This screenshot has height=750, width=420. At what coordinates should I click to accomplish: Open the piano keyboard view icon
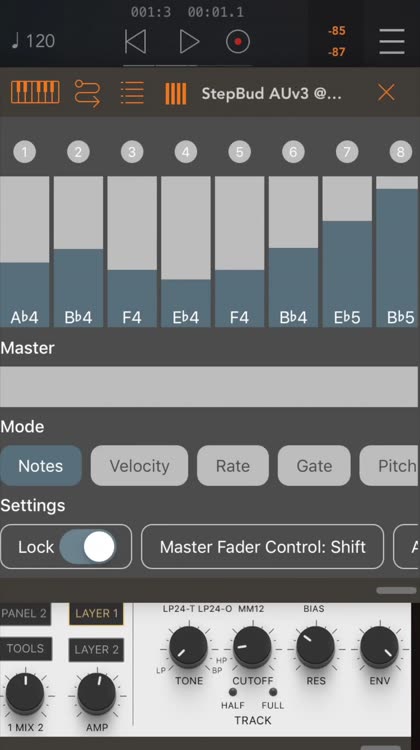click(x=35, y=92)
